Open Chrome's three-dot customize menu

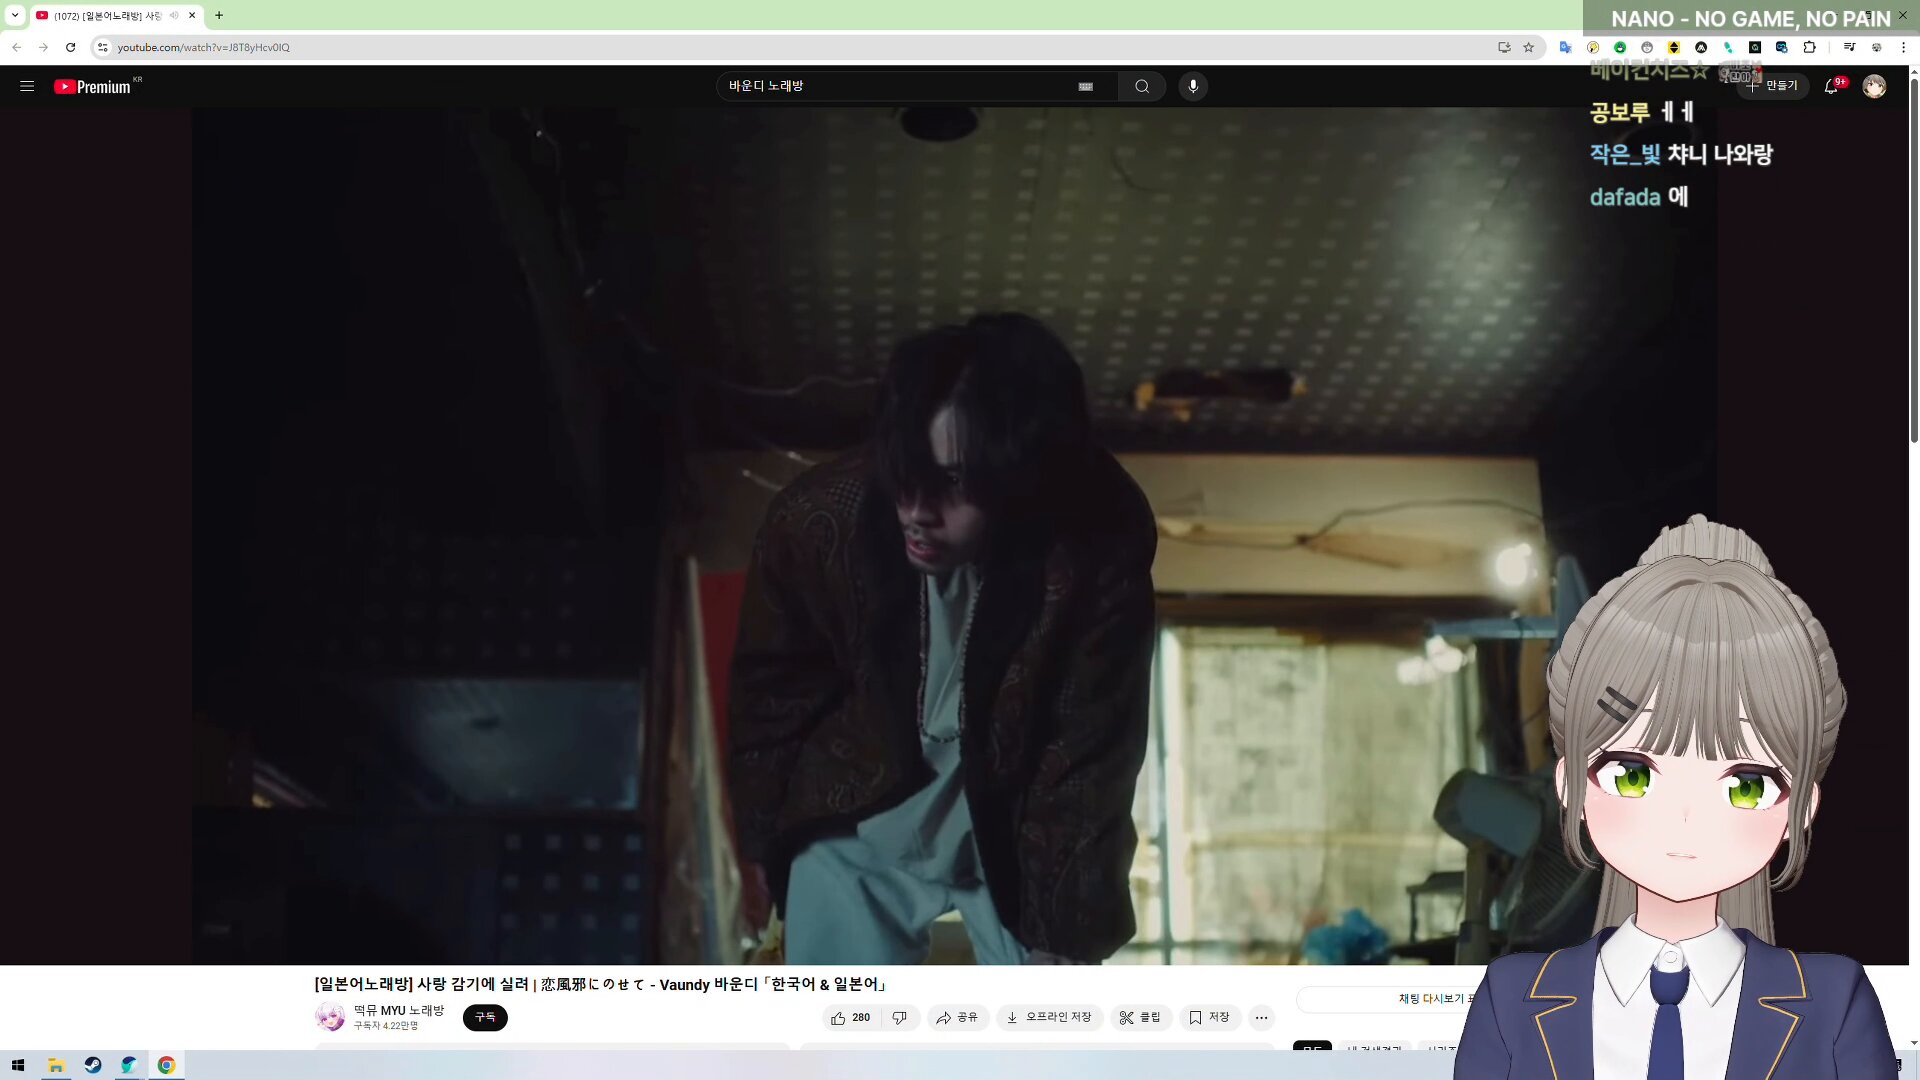click(1903, 47)
